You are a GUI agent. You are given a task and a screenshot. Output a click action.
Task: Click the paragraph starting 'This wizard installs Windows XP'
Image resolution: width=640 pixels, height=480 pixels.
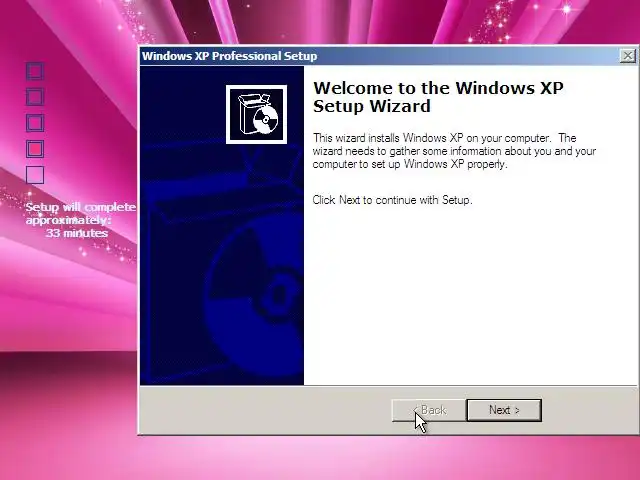point(454,151)
